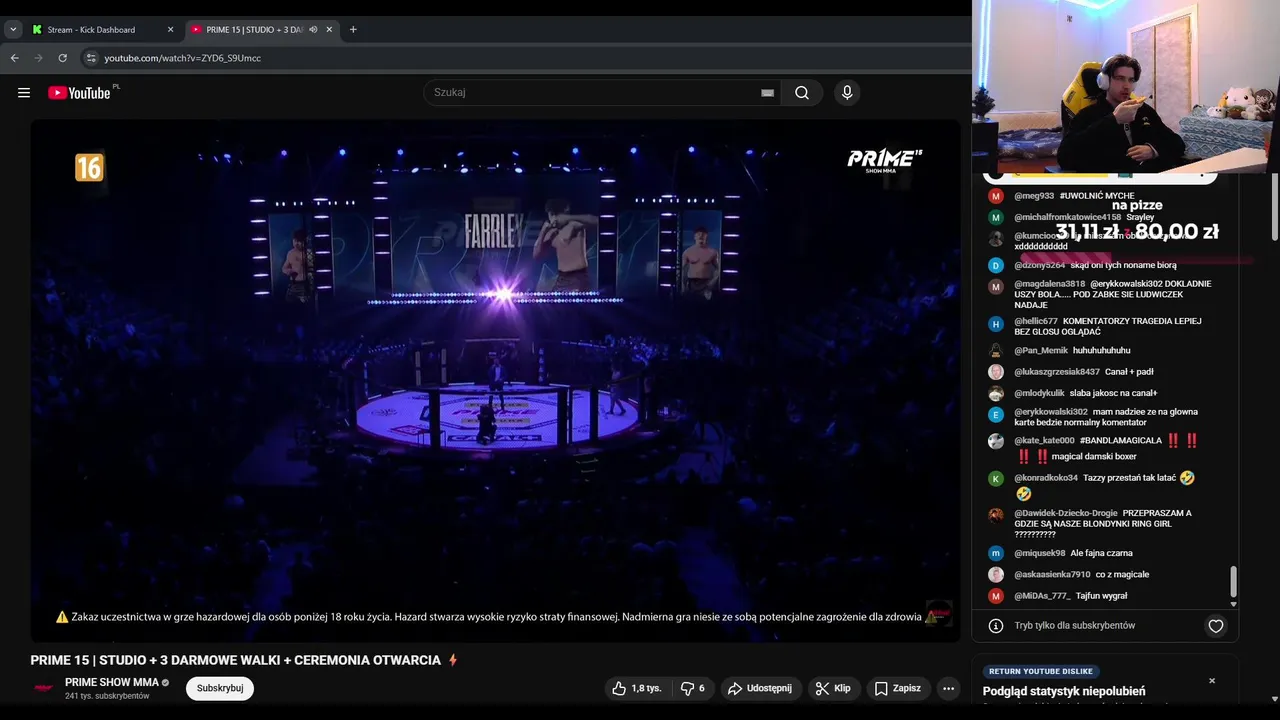Like the video (1,8 tys.)
Viewport: 1280px width, 720px height.
click(x=637, y=688)
